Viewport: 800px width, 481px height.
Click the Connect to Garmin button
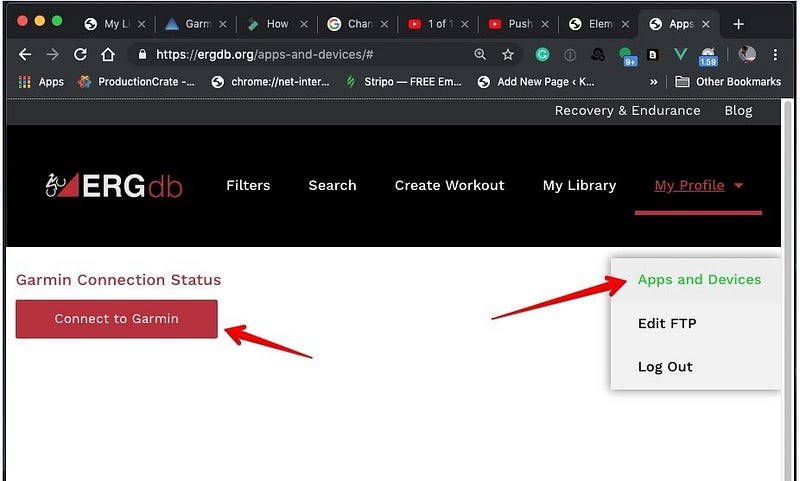point(116,319)
